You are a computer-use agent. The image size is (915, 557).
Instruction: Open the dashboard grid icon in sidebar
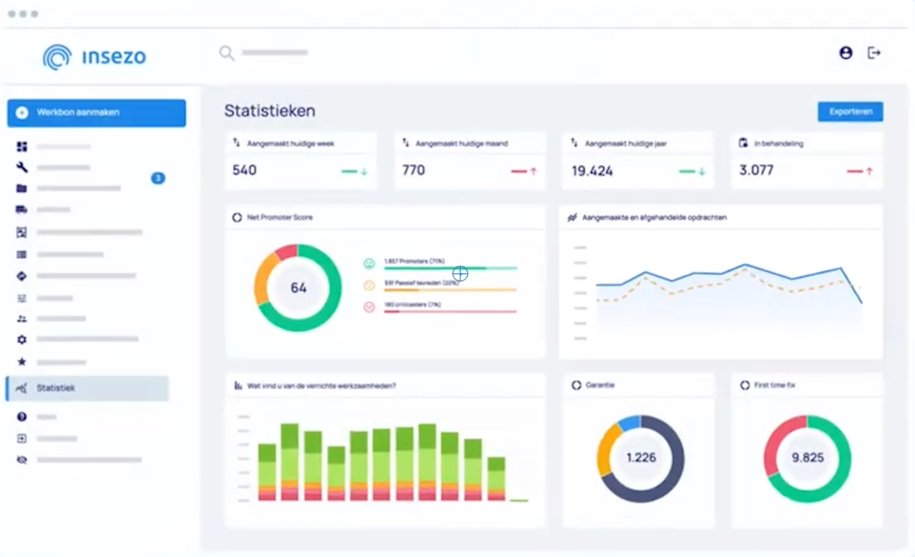click(22, 147)
